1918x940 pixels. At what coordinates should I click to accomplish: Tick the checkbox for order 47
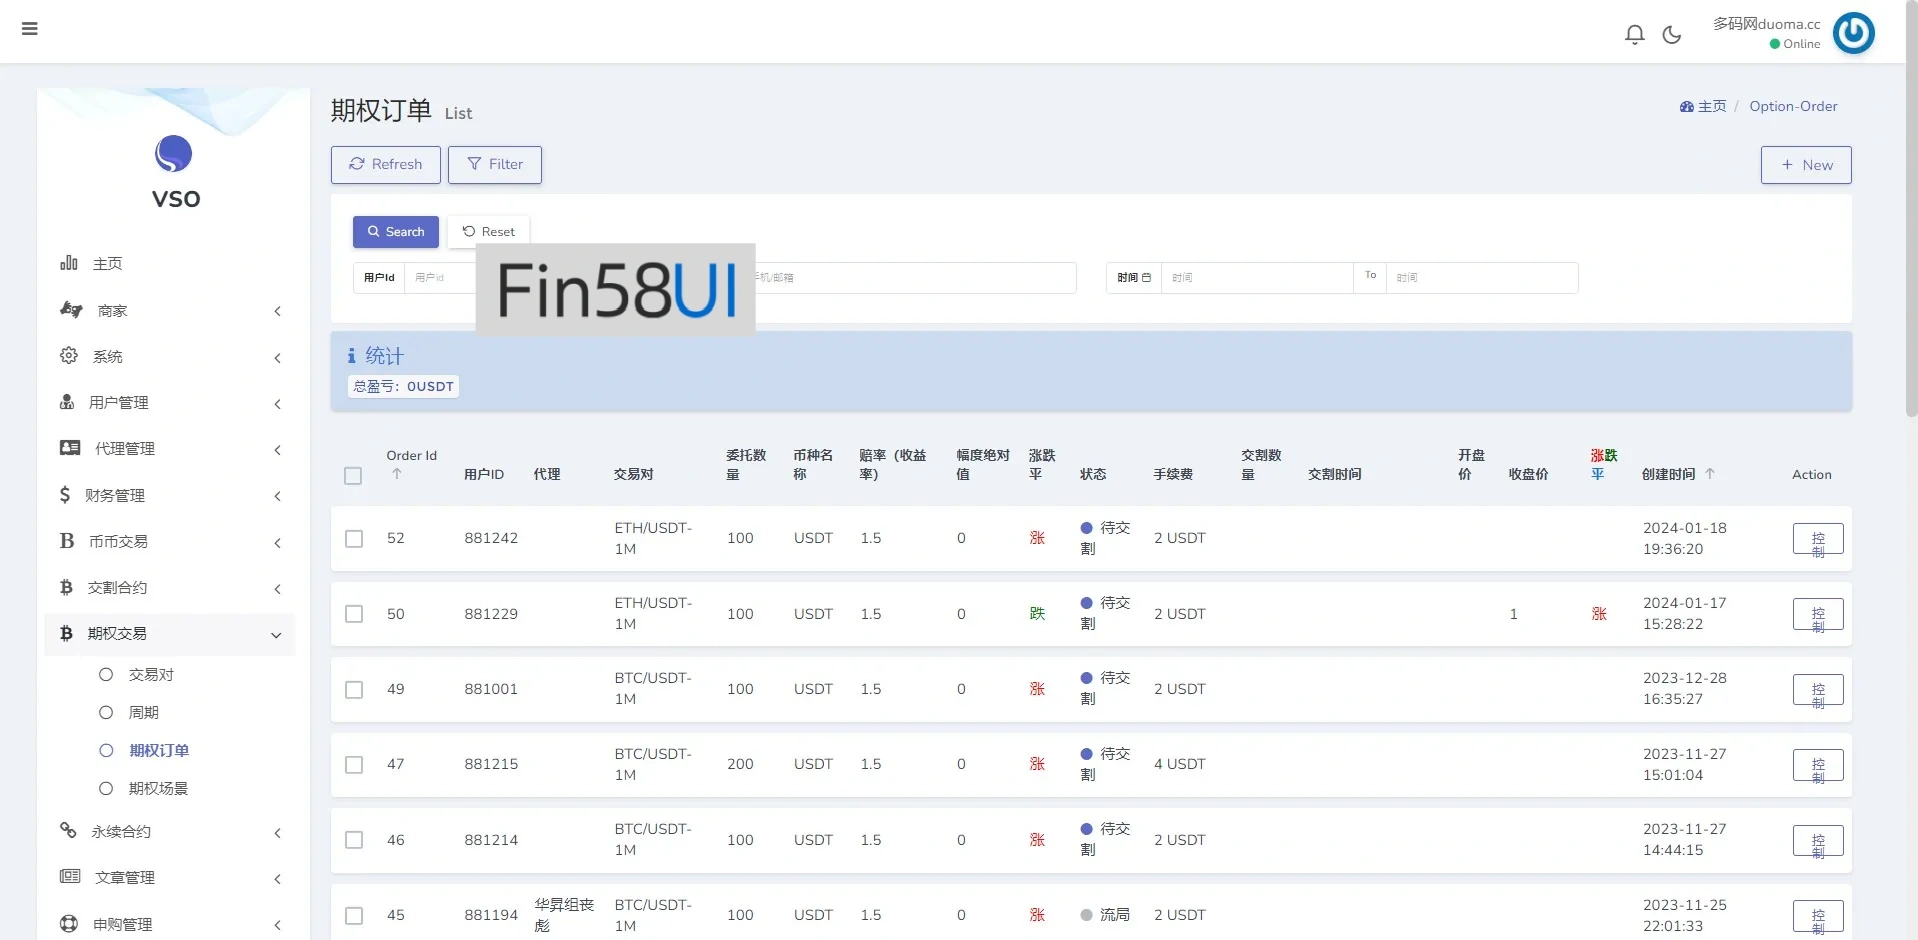pos(354,765)
